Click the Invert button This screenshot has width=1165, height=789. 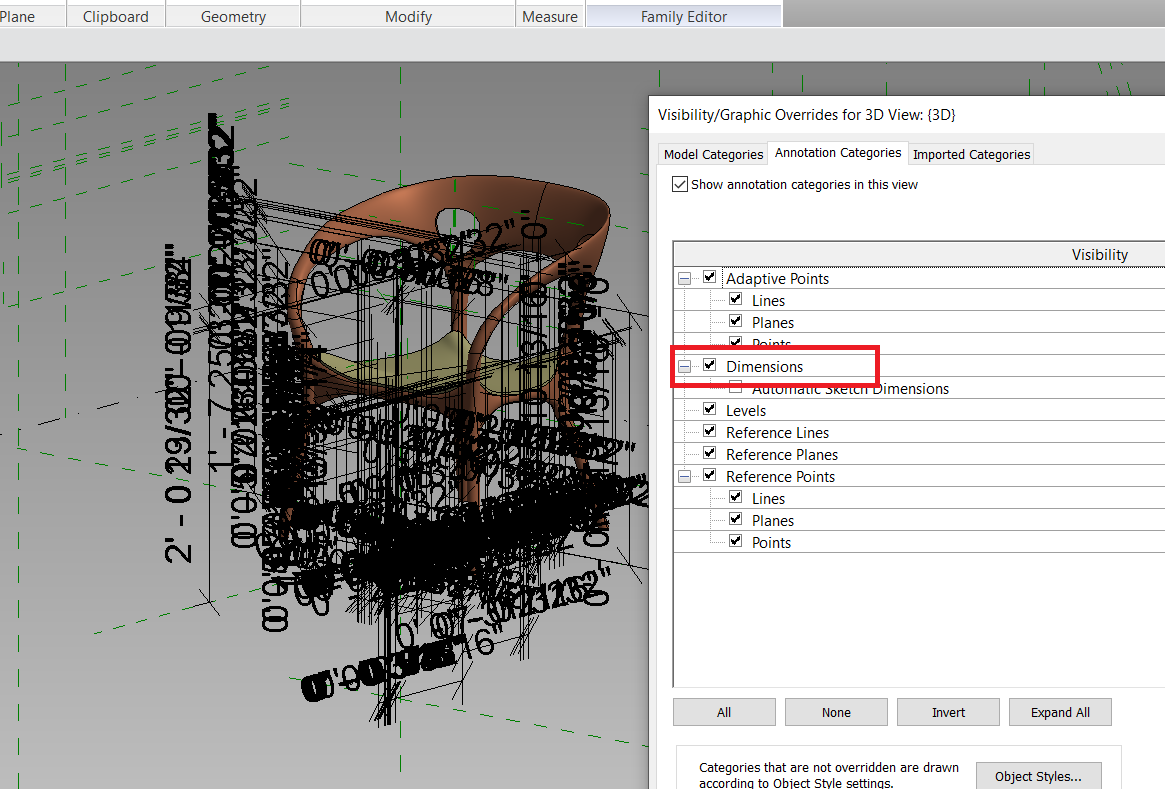point(949,712)
